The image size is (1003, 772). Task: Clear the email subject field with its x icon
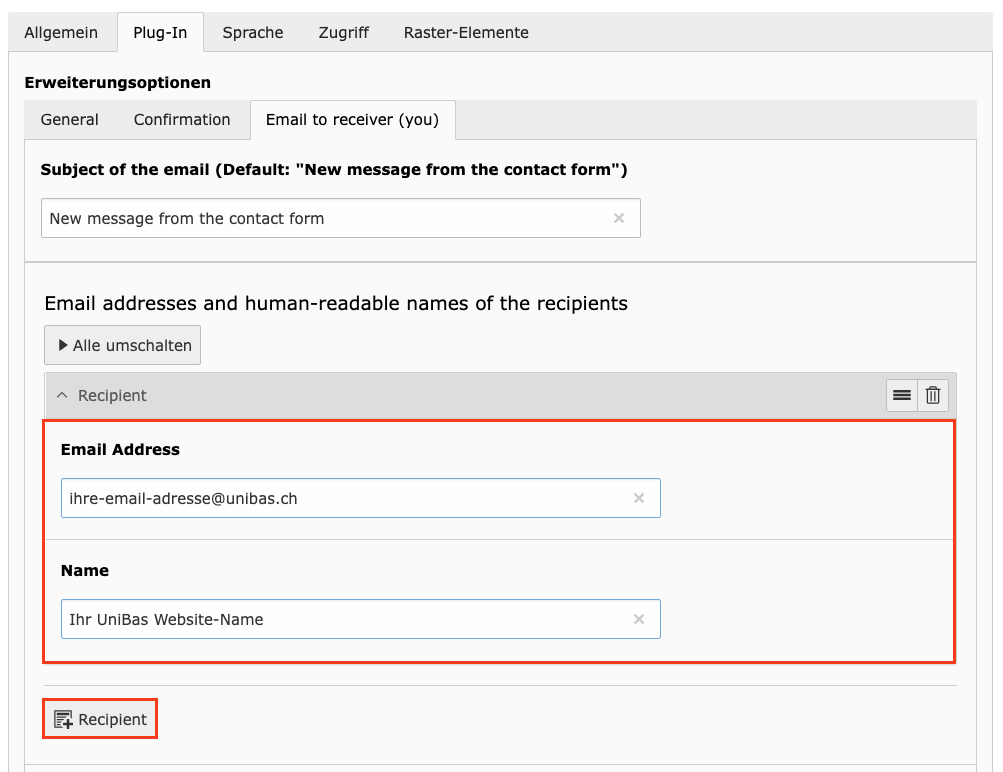tap(619, 218)
